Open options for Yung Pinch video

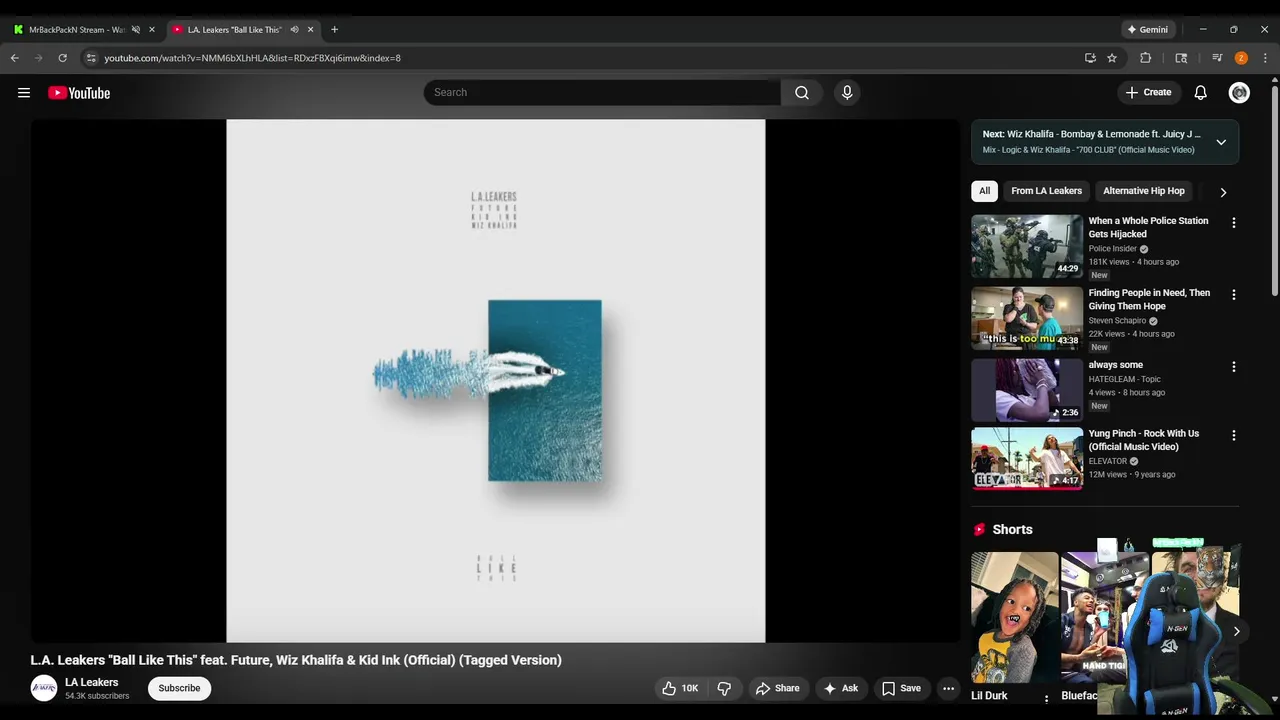[1233, 436]
